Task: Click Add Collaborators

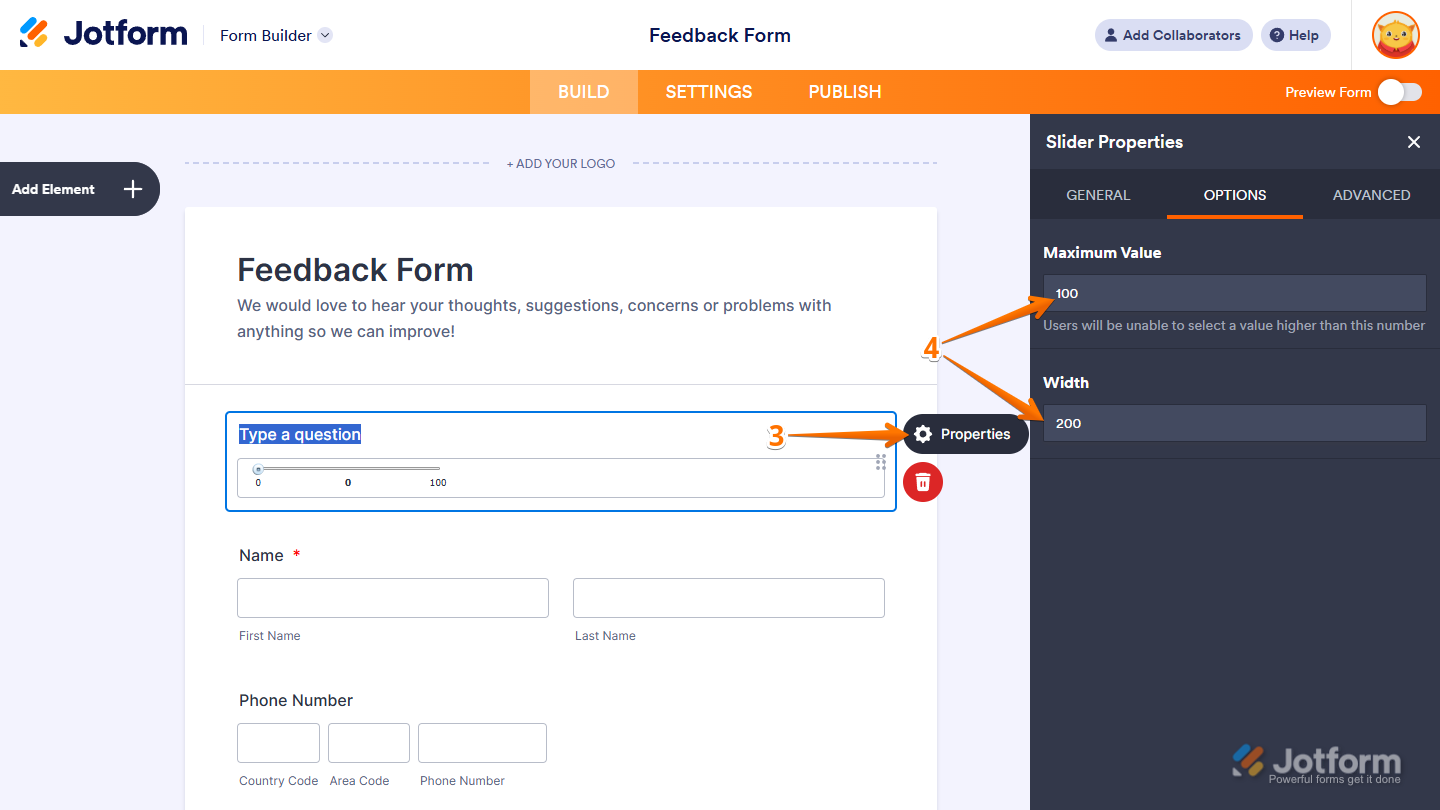Action: 1173,35
